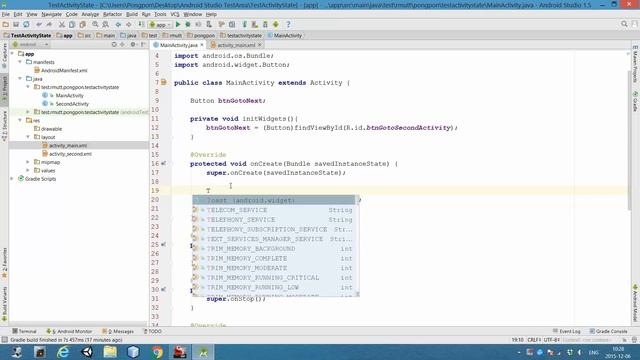Select AndroidManifest.xml in project tree

(61, 71)
